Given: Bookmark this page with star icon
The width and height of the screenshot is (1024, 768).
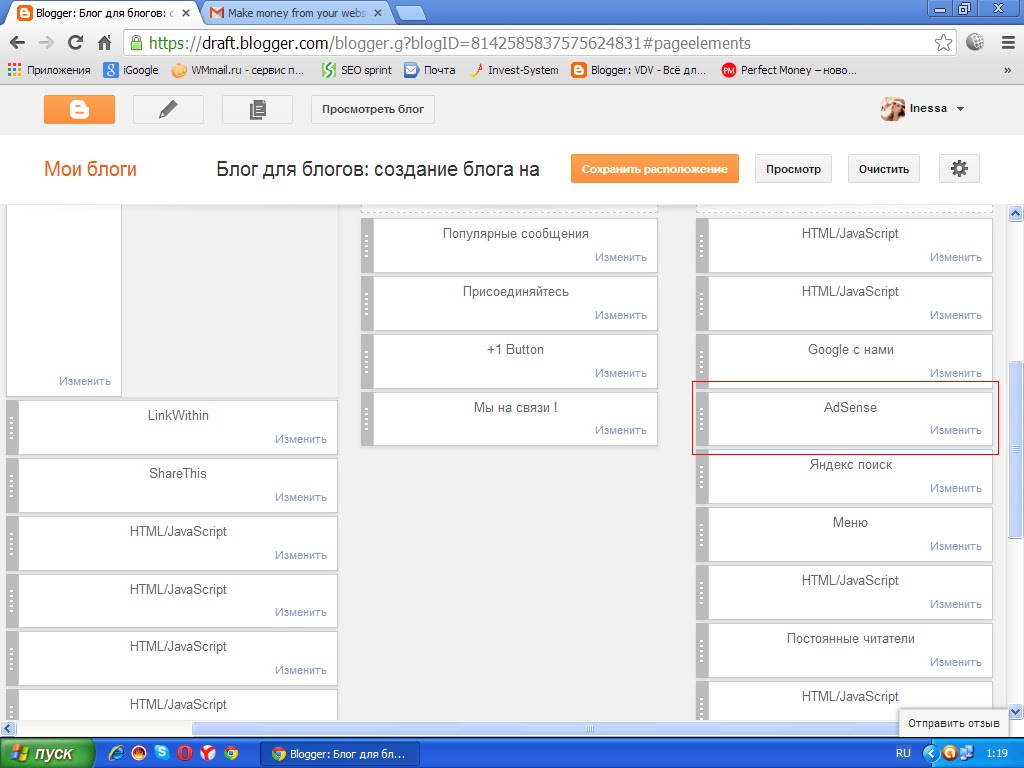Looking at the screenshot, I should tap(943, 43).
